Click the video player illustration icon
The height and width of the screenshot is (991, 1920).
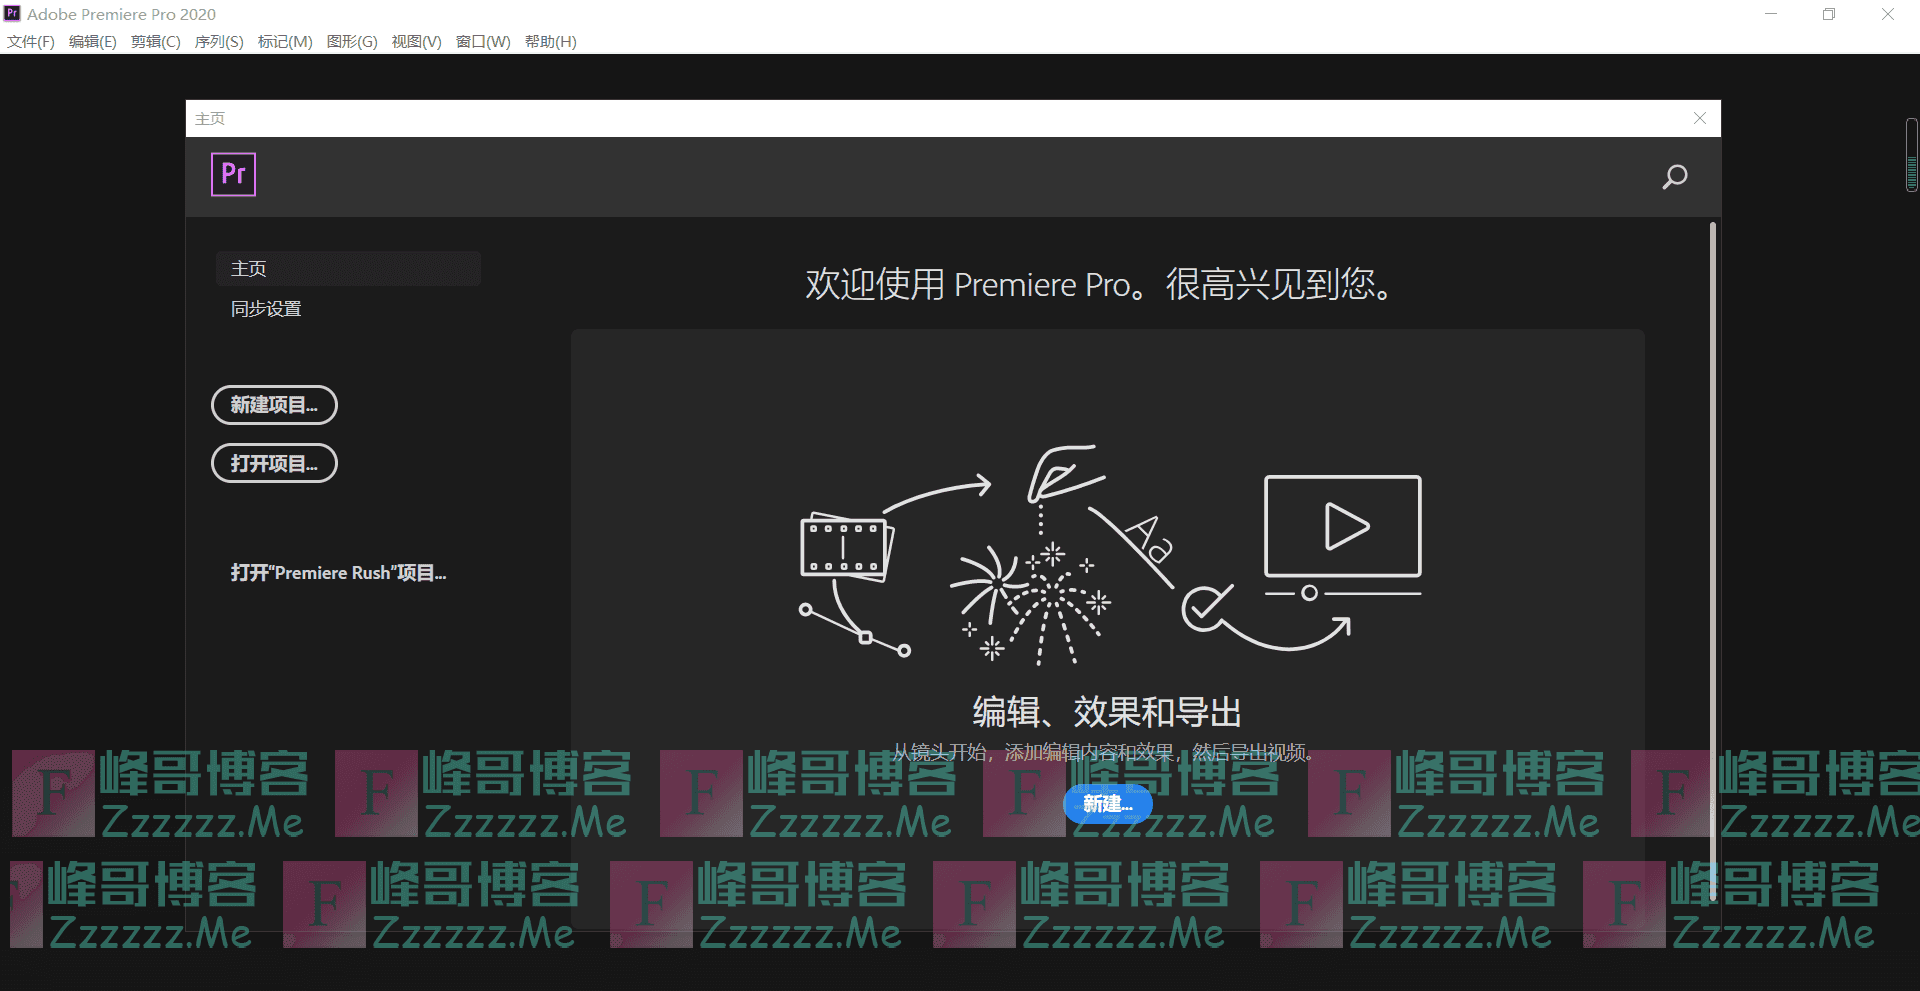(1342, 528)
